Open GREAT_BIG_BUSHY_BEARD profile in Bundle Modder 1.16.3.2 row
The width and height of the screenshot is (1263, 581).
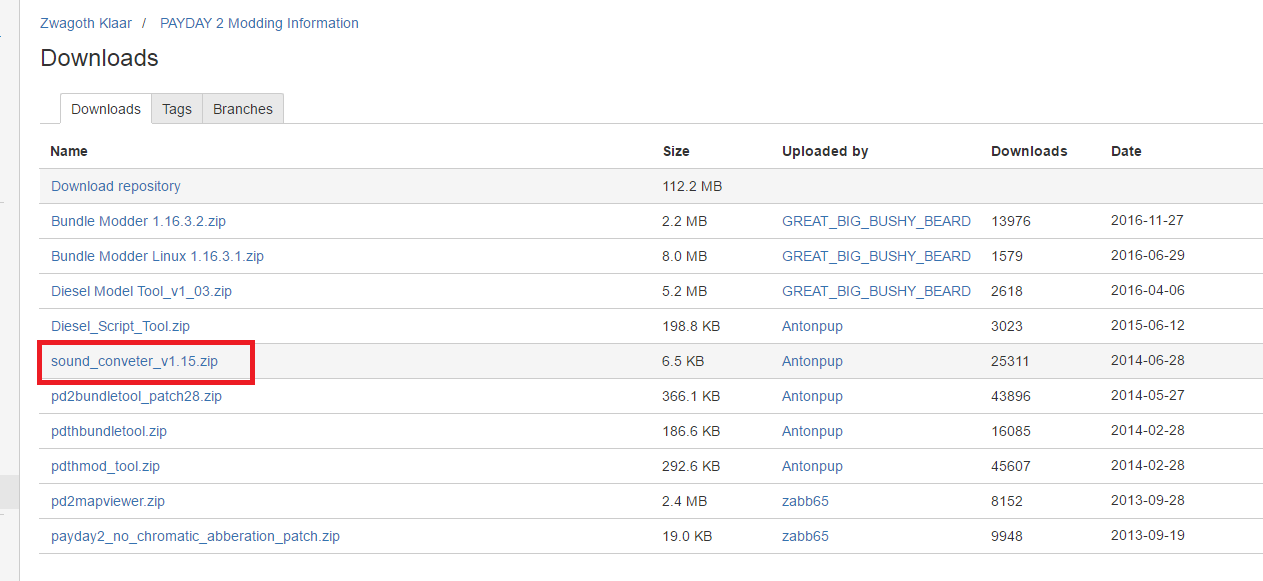(876, 221)
